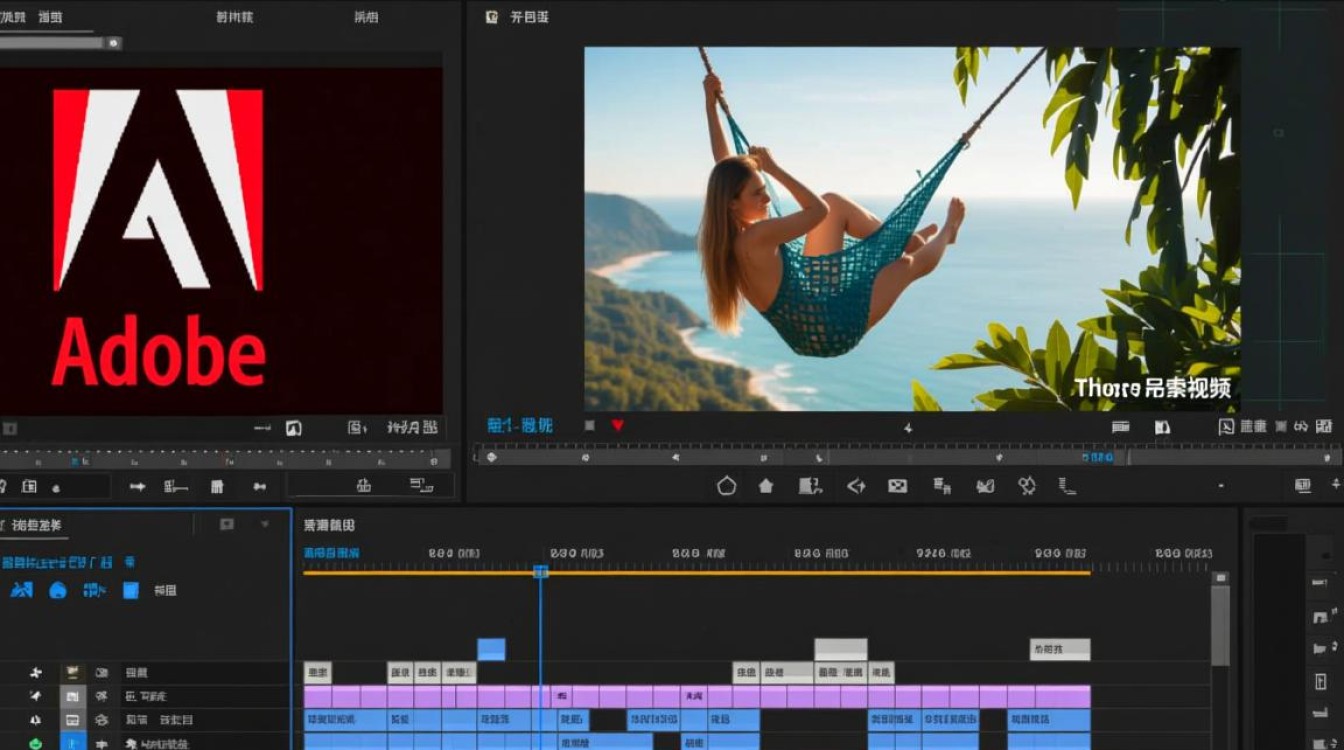This screenshot has width=1344, height=750.
Task: Select the rightmost gray clip above the tracks
Action: click(x=1060, y=649)
